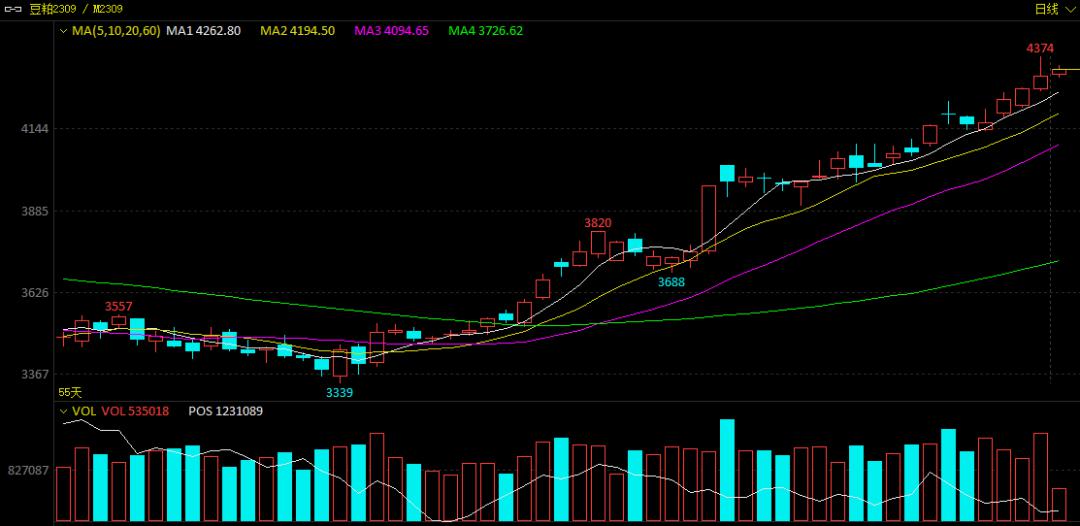Select the MA4 3726.62 value

point(486,31)
